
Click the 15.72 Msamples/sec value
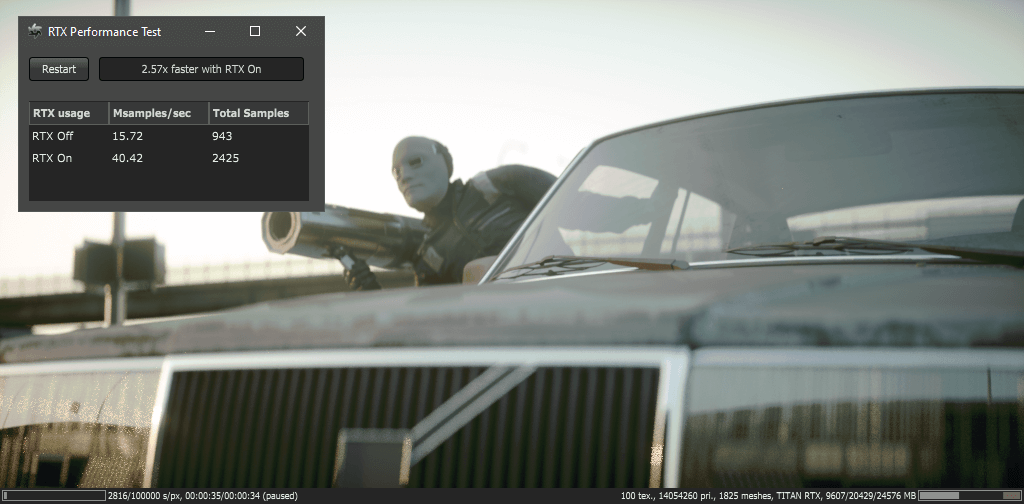point(127,136)
